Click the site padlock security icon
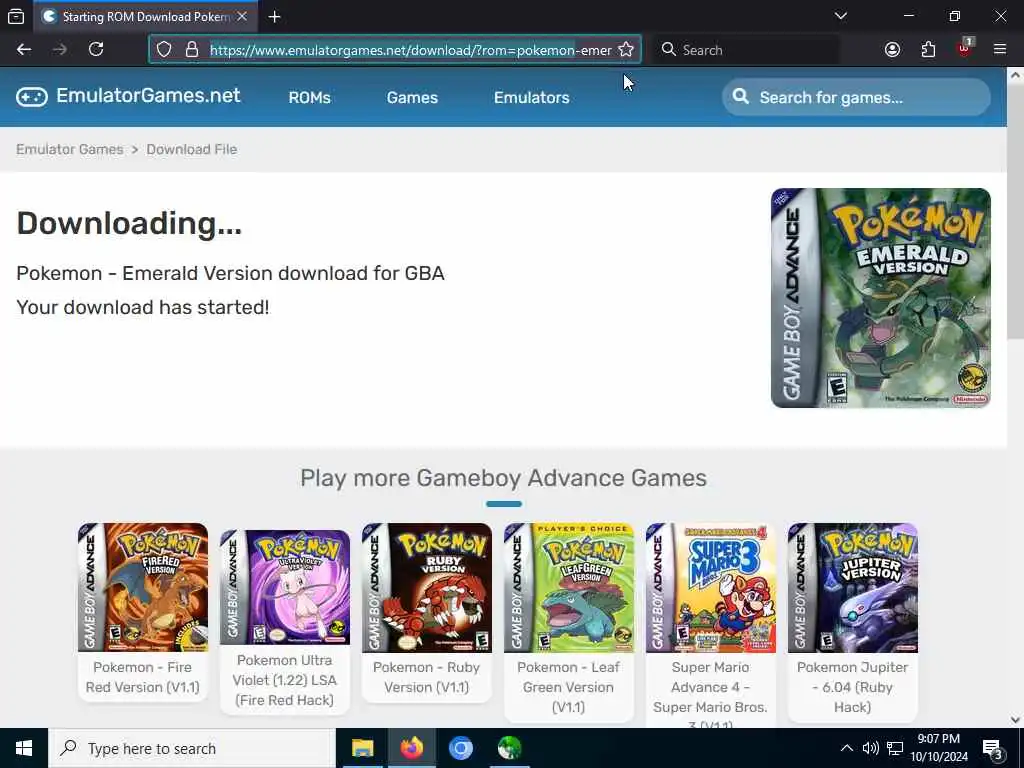1024x768 pixels. (191, 50)
